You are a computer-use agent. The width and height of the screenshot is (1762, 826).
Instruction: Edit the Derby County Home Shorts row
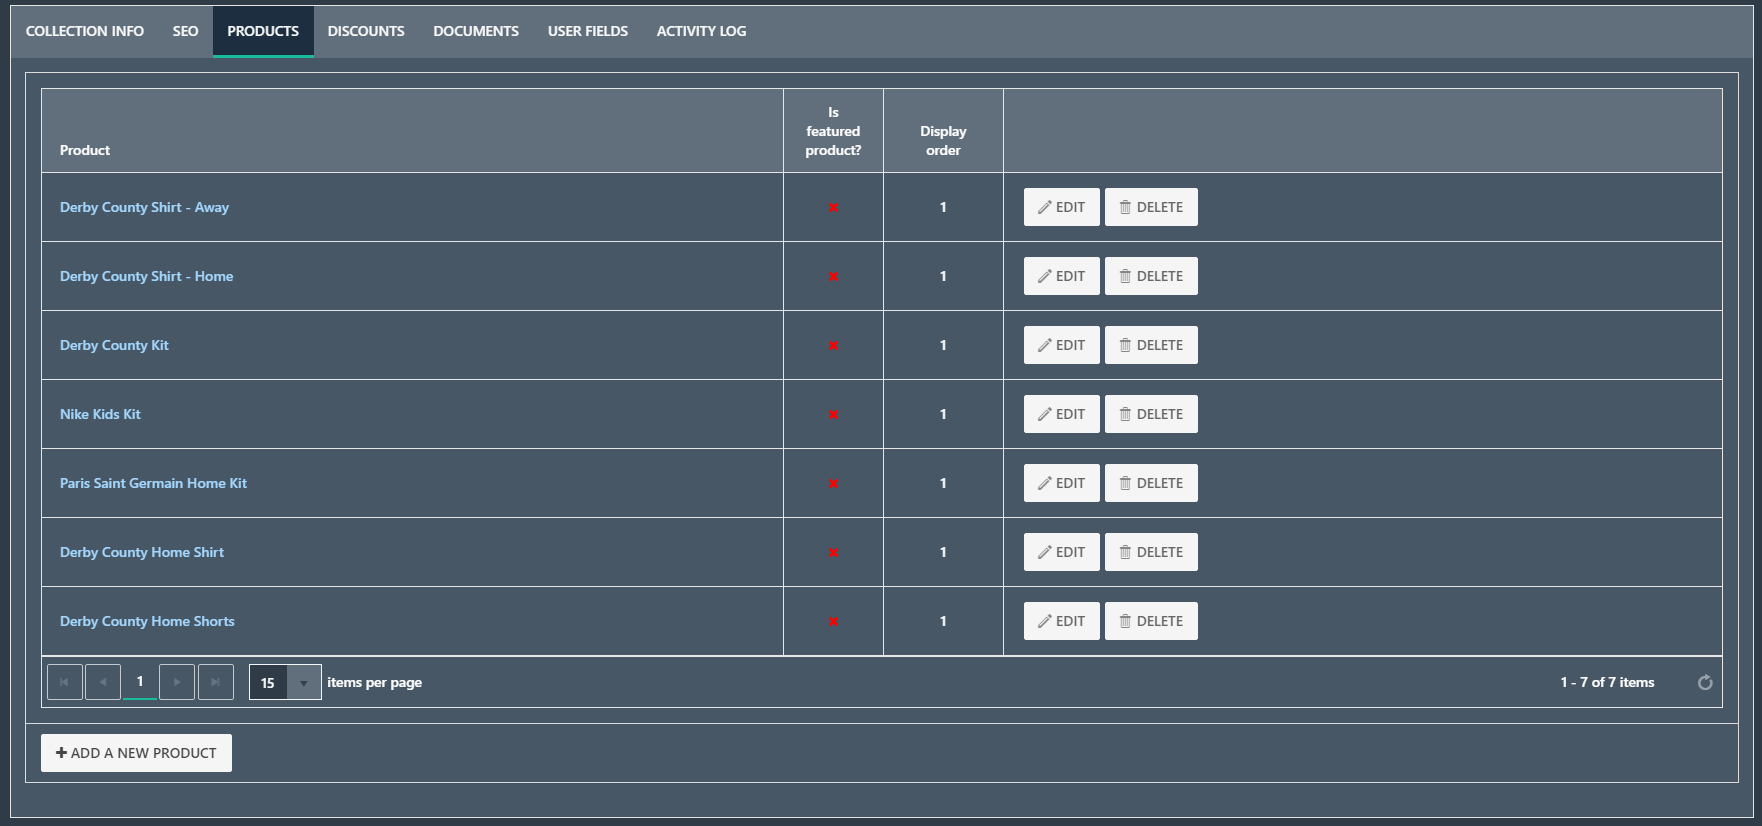[1061, 621]
